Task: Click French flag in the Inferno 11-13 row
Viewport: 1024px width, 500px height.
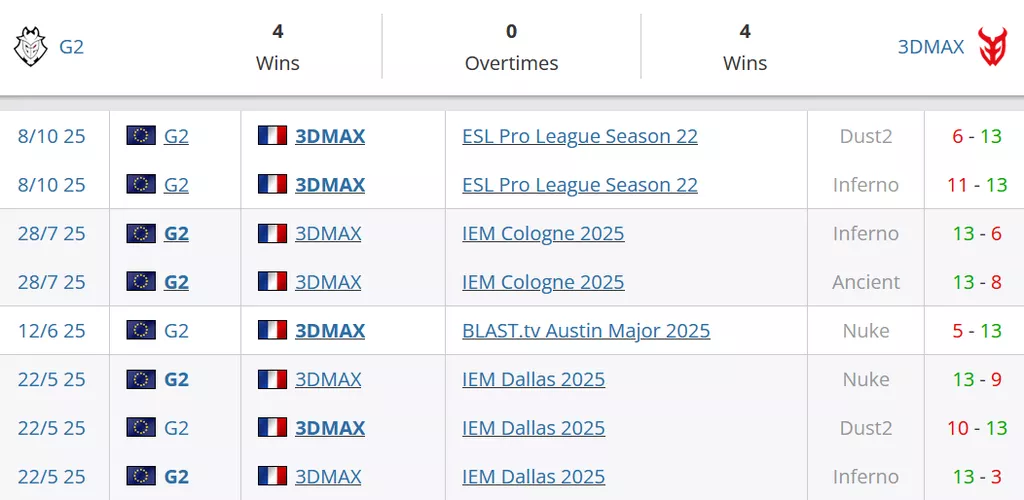Action: 272,185
